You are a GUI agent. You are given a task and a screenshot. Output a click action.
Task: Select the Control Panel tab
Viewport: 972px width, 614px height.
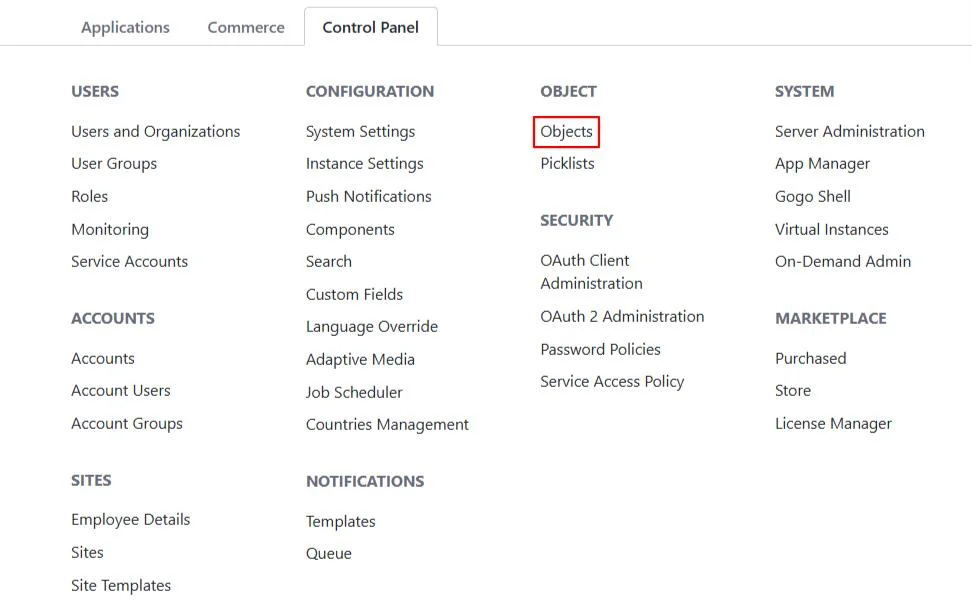coord(371,27)
